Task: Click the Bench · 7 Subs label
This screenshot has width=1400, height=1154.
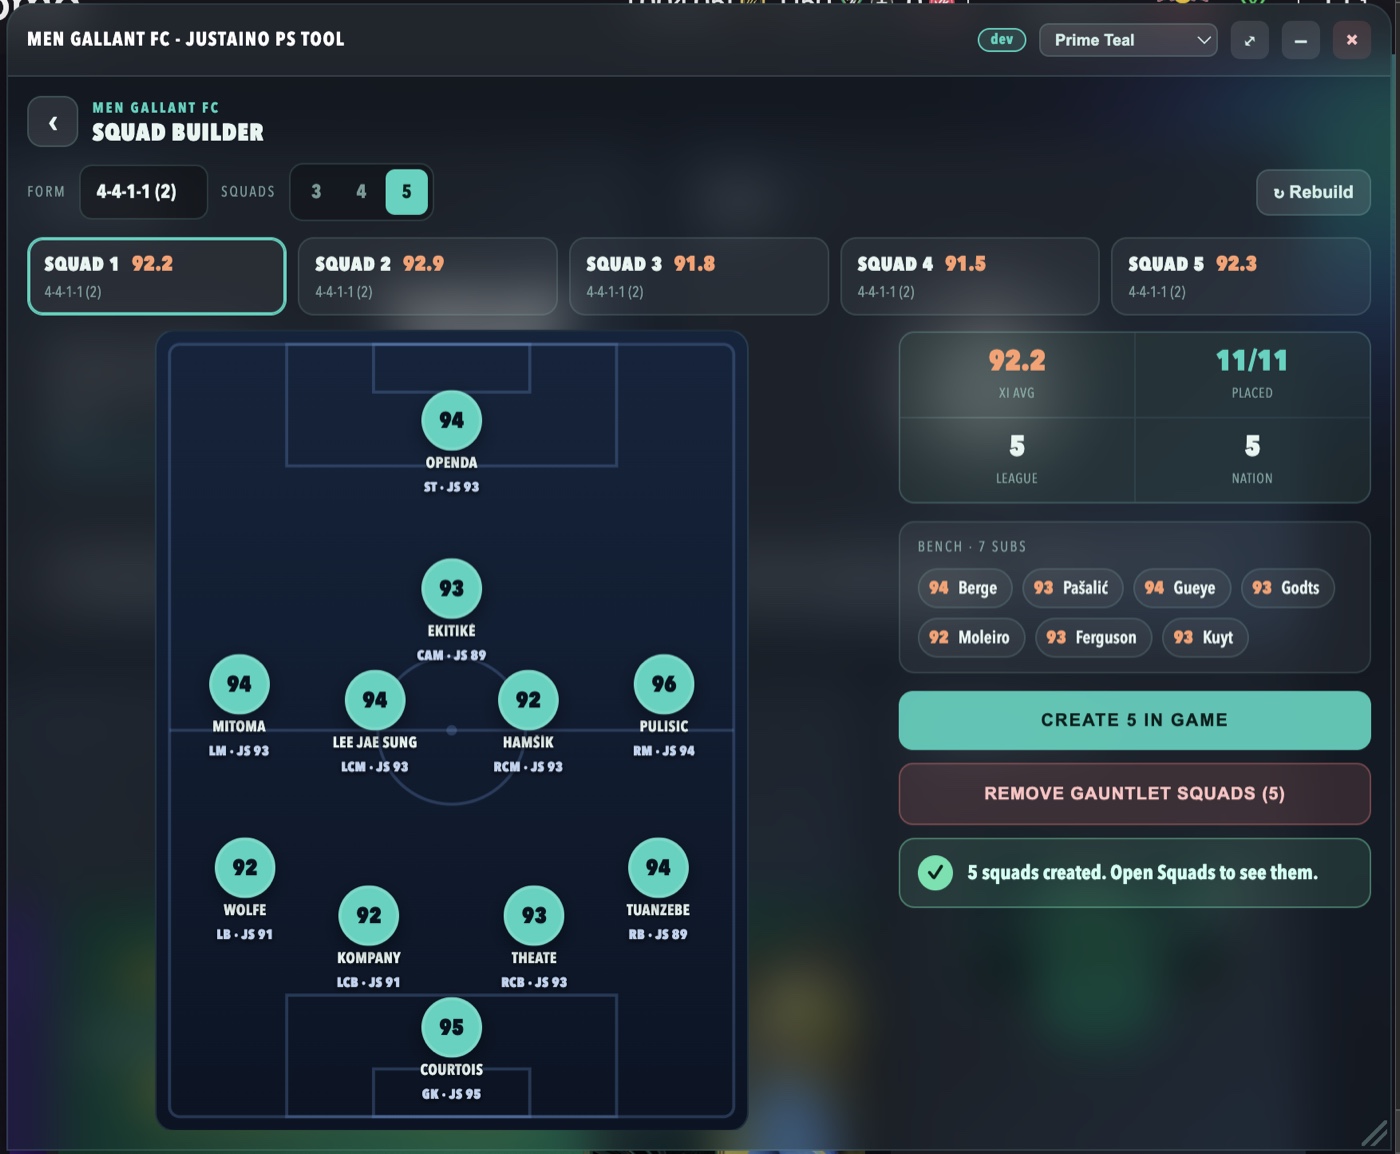Action: [x=972, y=547]
